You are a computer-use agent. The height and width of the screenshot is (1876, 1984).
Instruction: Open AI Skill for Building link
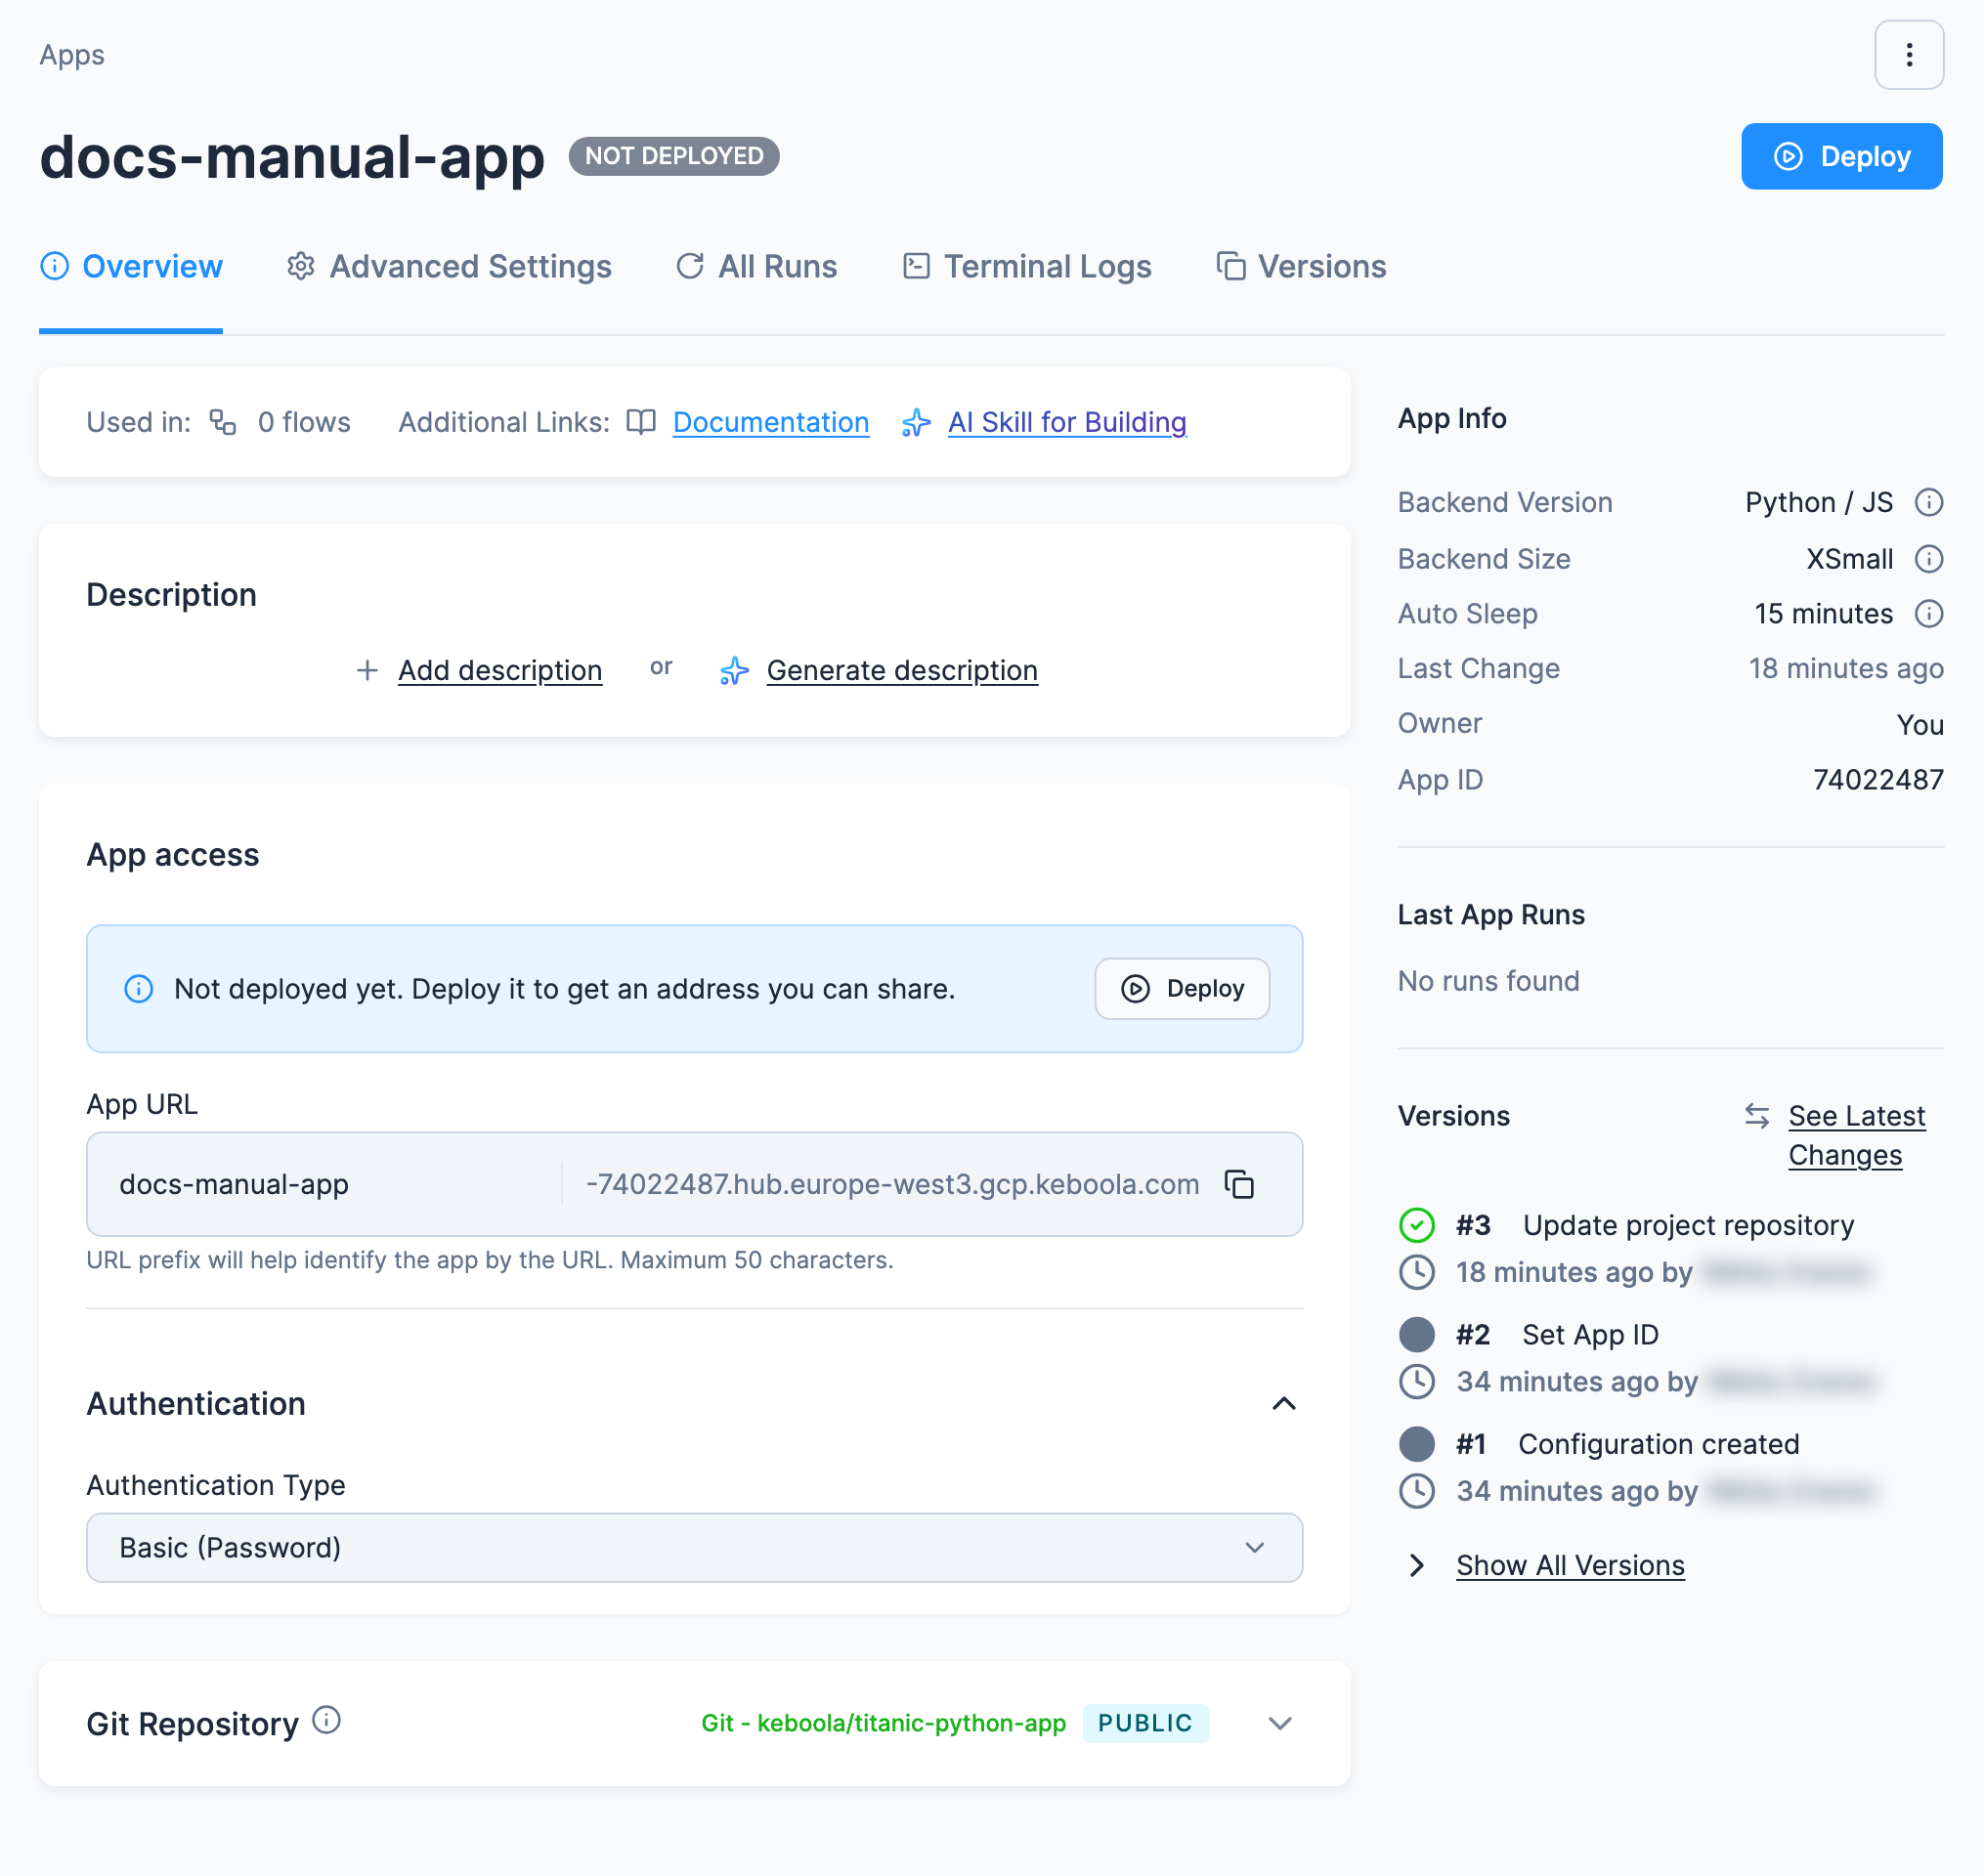pos(1067,422)
